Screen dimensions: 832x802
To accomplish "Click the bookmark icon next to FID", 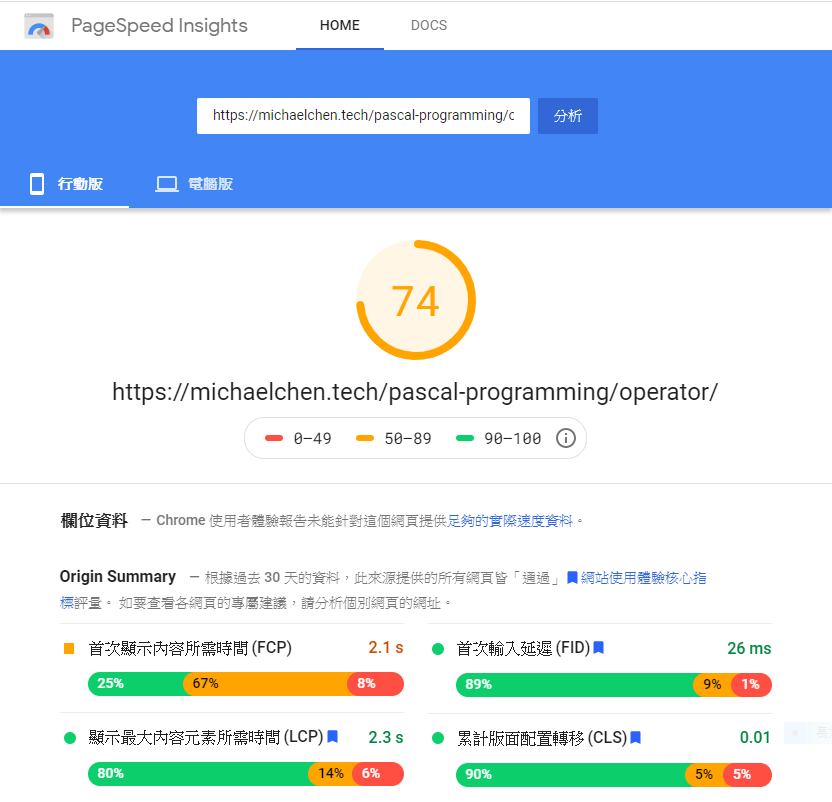I will (599, 648).
